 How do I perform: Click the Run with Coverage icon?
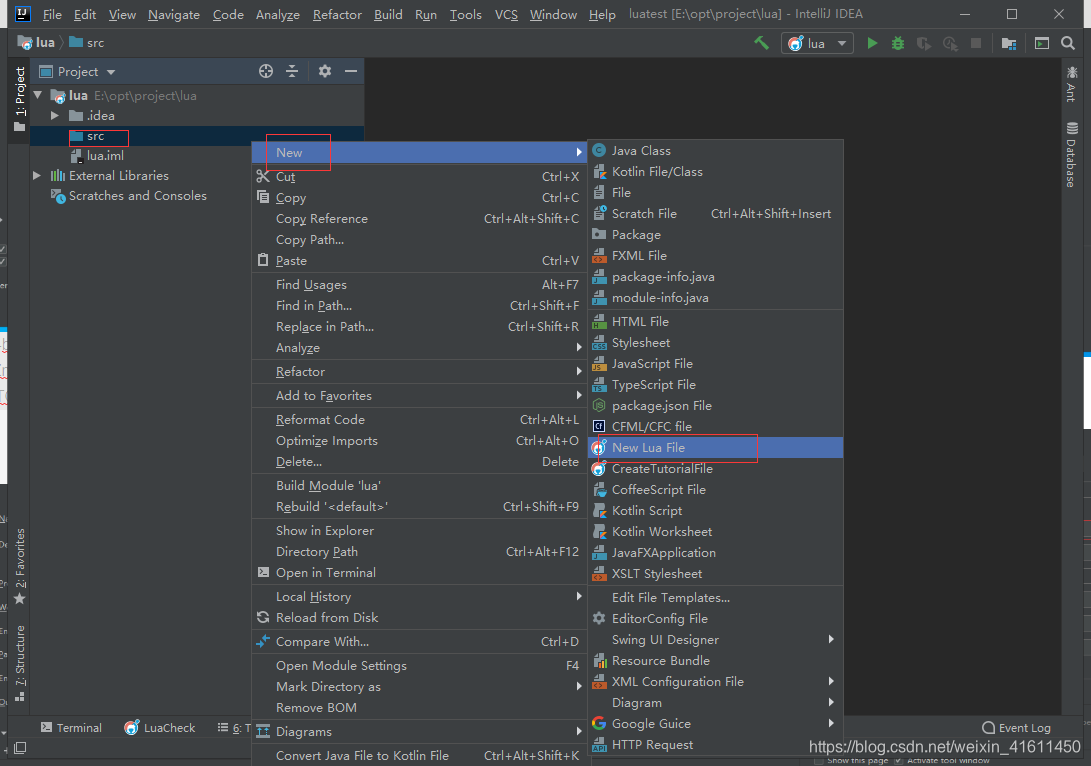923,43
